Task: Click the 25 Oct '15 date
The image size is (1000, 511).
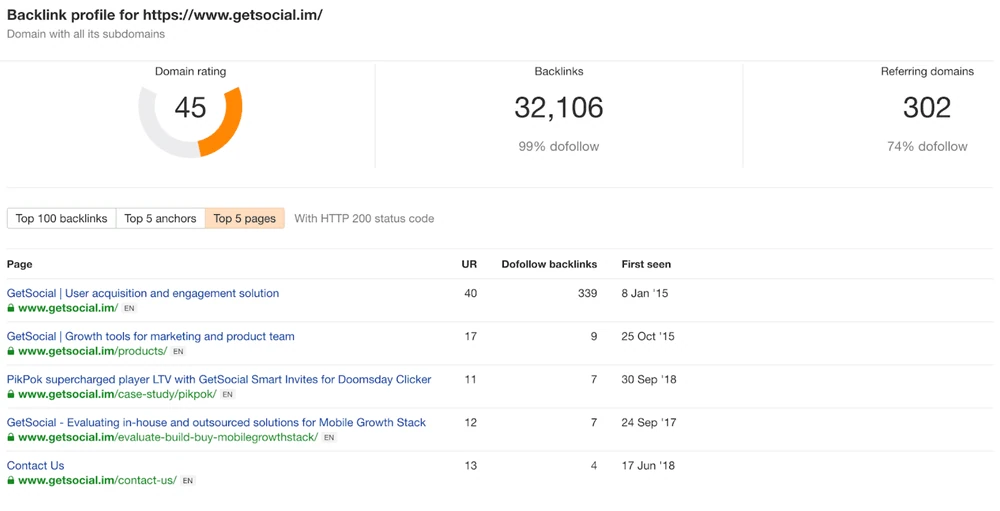Action: coord(648,336)
